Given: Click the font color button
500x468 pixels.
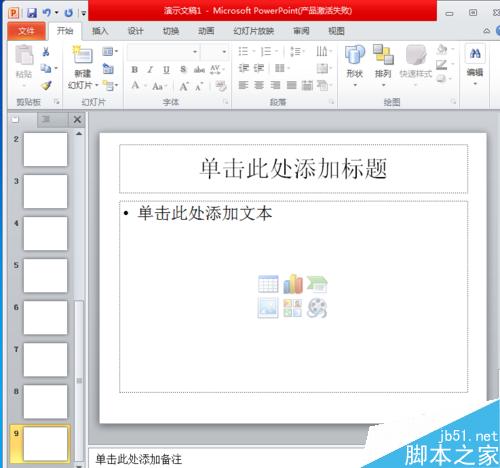Looking at the screenshot, I should click(135, 85).
